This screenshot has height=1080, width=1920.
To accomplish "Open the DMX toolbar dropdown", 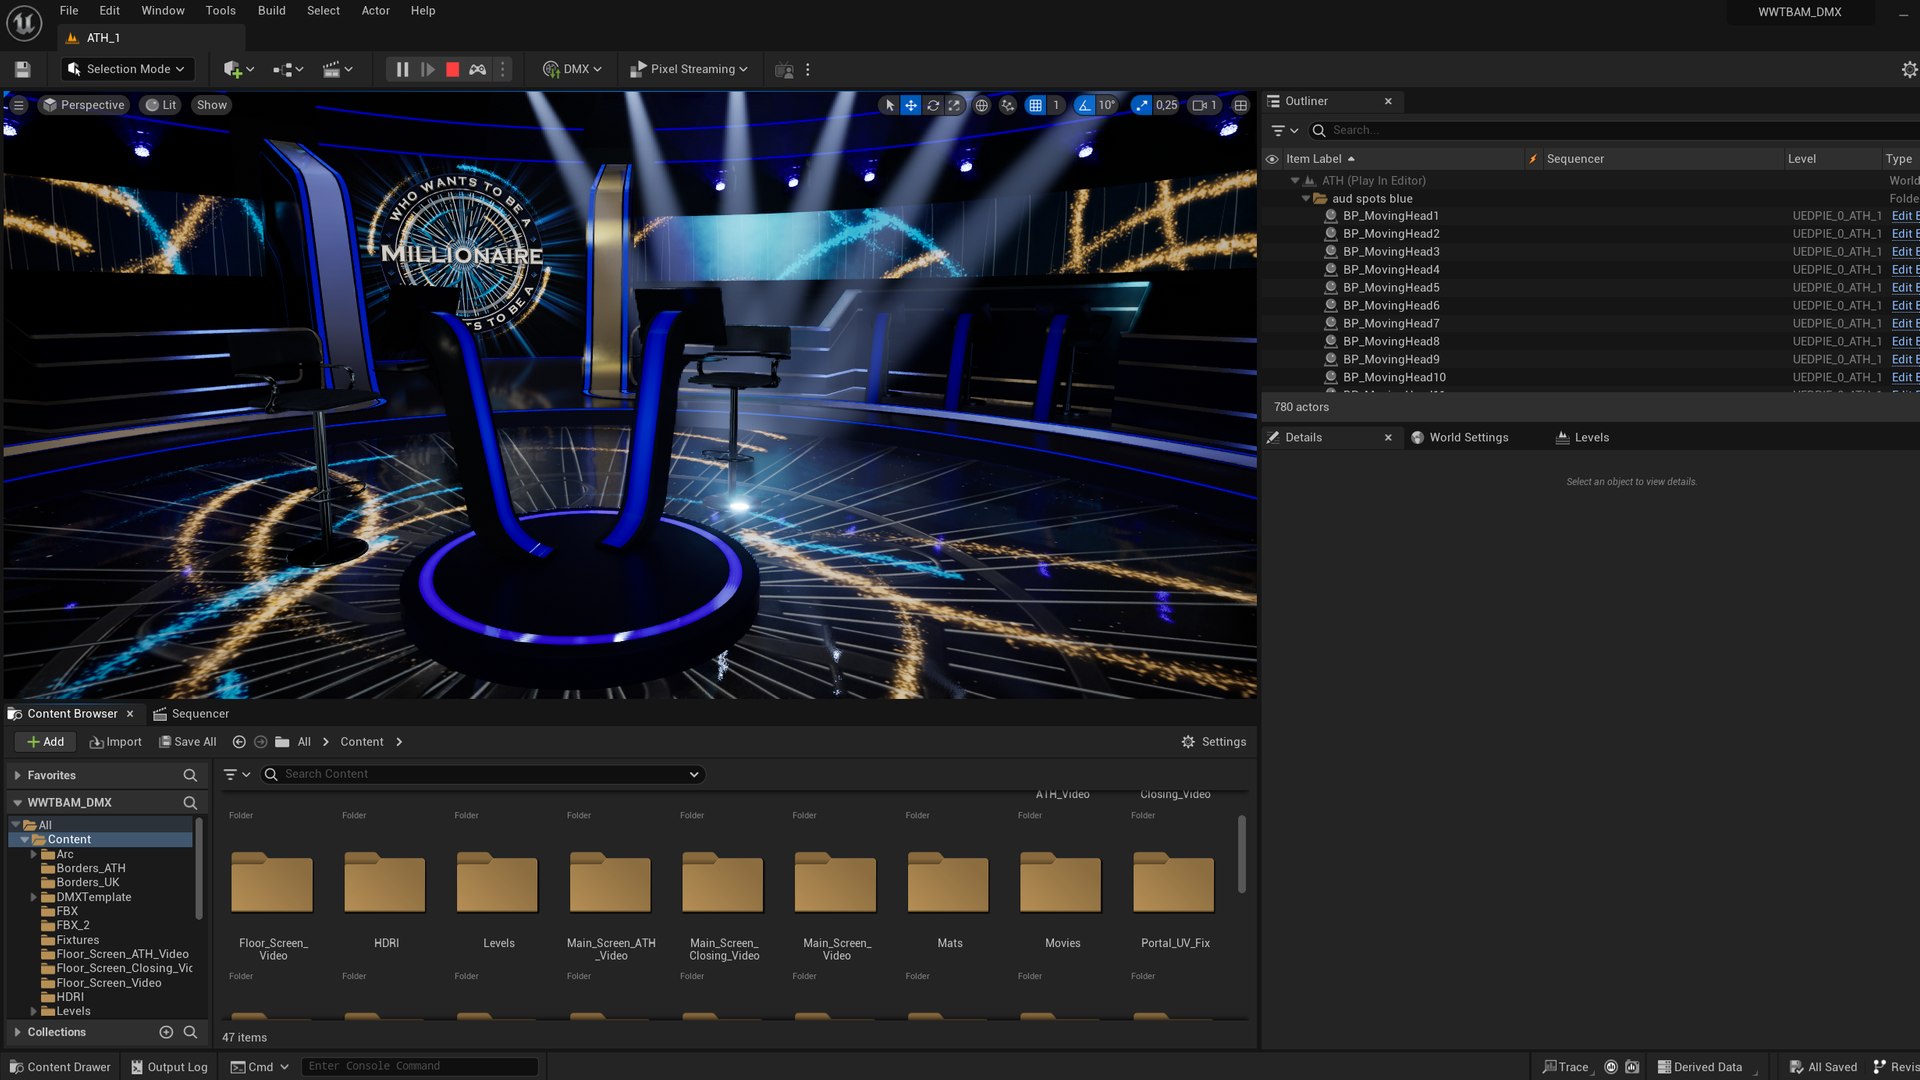I will tap(572, 69).
